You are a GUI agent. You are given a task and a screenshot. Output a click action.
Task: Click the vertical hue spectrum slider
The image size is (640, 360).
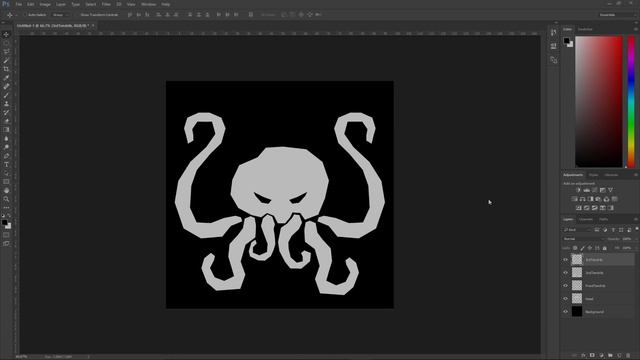coord(631,102)
